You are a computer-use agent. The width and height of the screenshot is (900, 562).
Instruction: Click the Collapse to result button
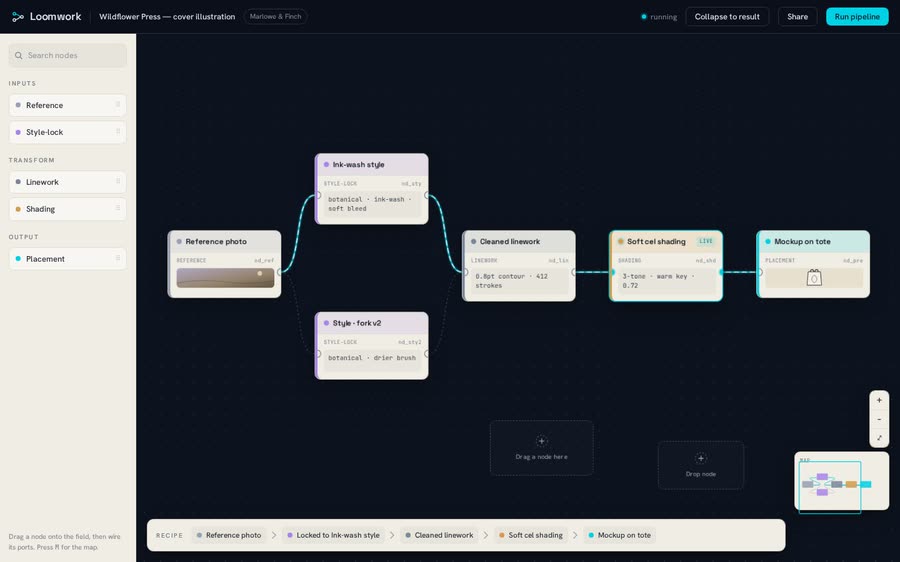[x=727, y=17]
